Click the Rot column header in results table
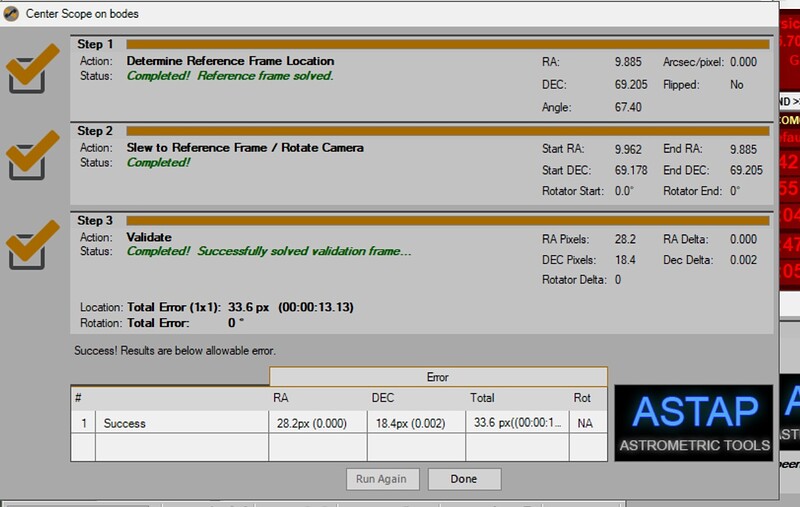The image size is (800, 507). click(582, 398)
